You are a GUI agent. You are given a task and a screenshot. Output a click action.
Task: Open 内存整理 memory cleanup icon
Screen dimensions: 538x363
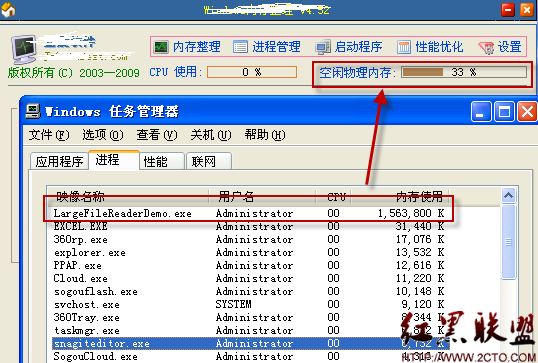[x=161, y=47]
